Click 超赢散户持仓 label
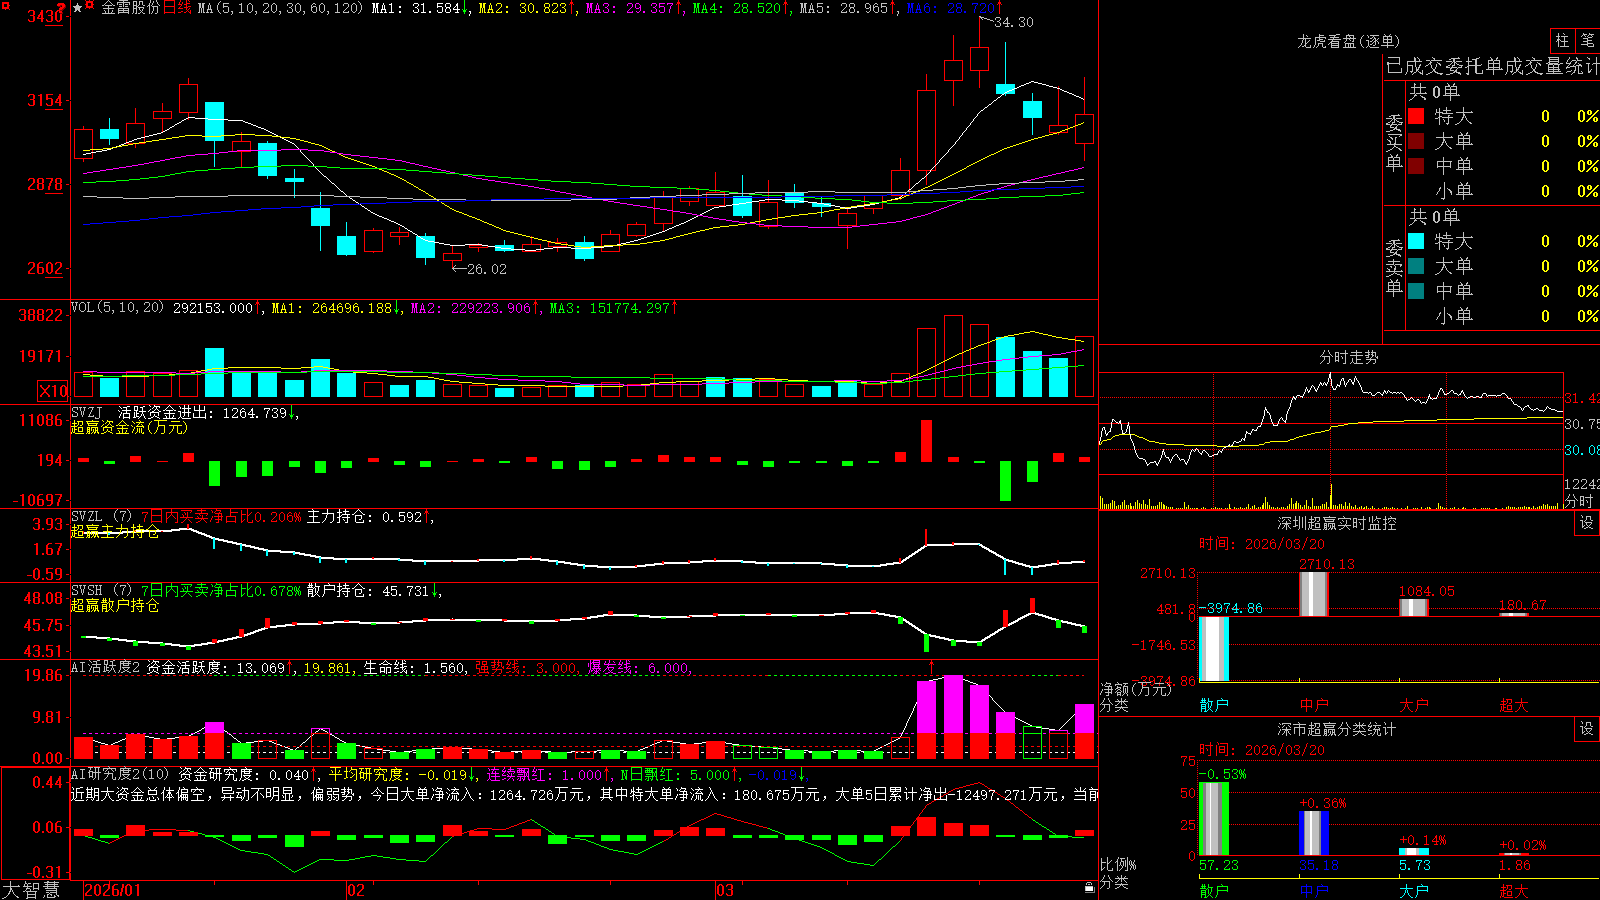Screen dimensions: 1600x900 (115, 605)
